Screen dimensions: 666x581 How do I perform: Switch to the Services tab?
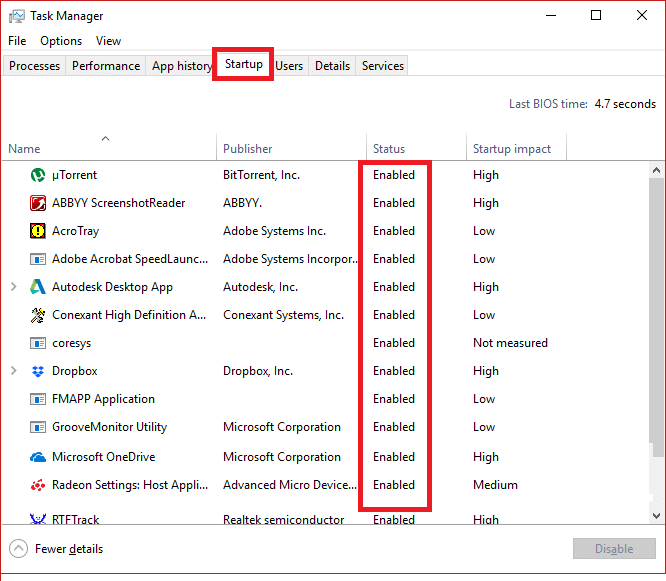pos(383,66)
